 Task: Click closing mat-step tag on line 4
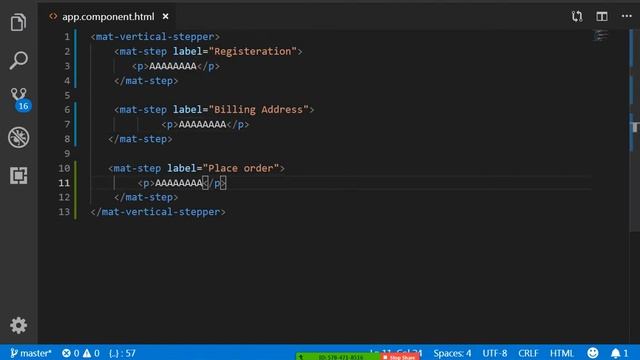(146, 81)
